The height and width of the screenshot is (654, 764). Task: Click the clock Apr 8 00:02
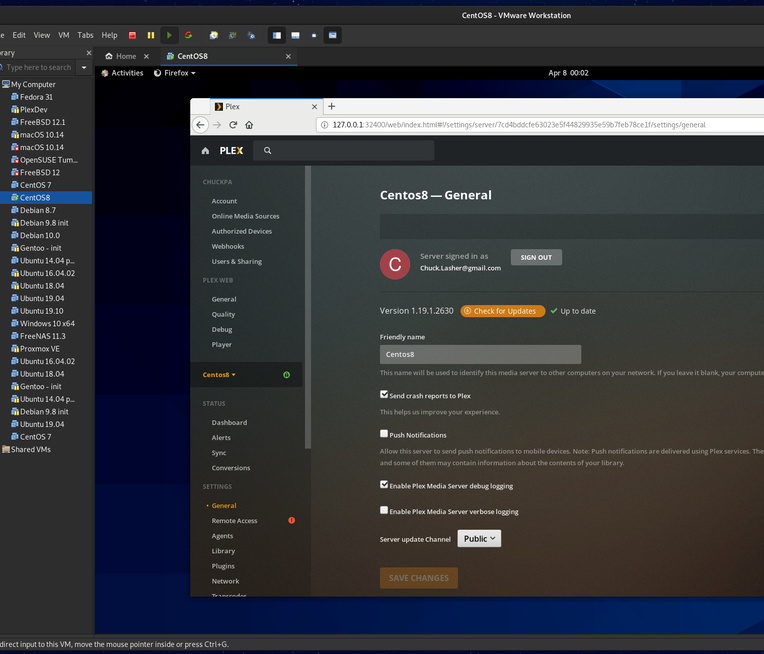point(568,73)
